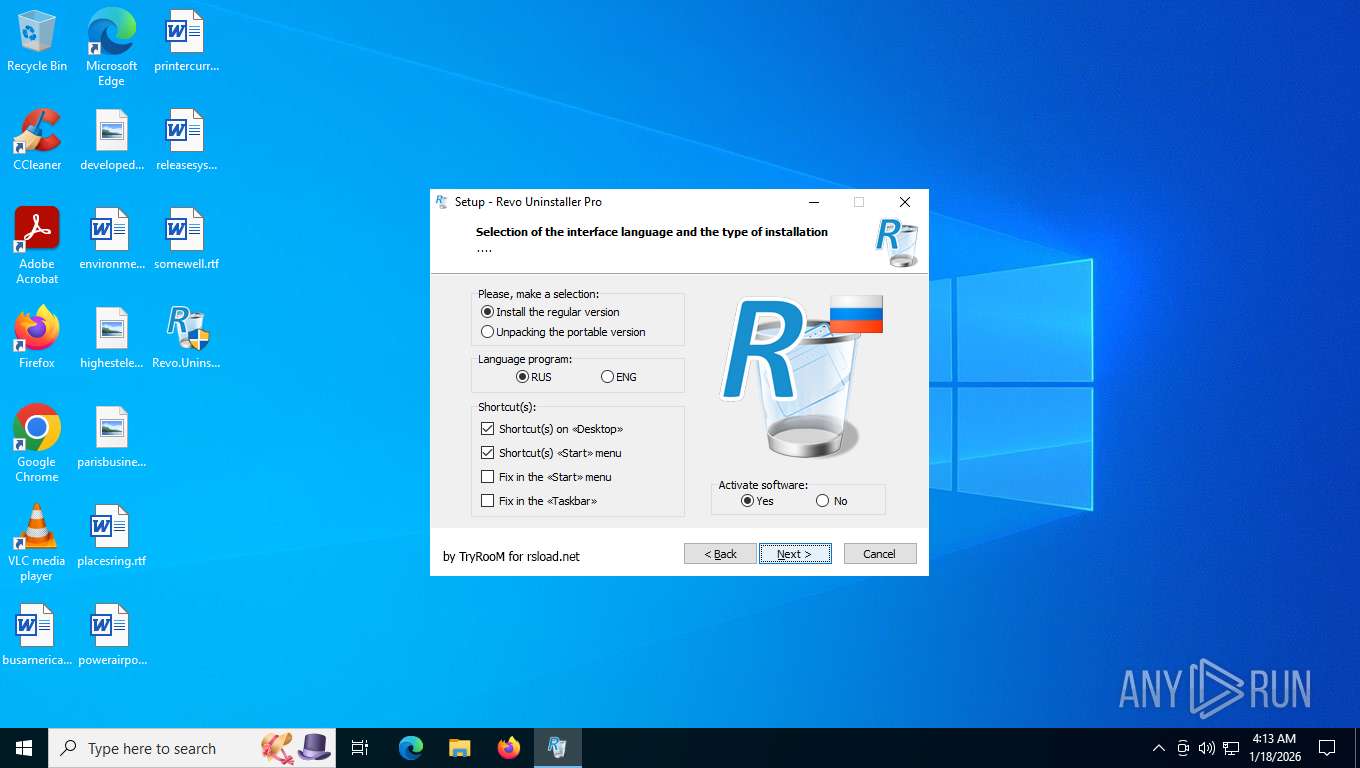The height and width of the screenshot is (768, 1360).
Task: Launch the Adobe Acrobat desktop shortcut
Action: [37, 245]
